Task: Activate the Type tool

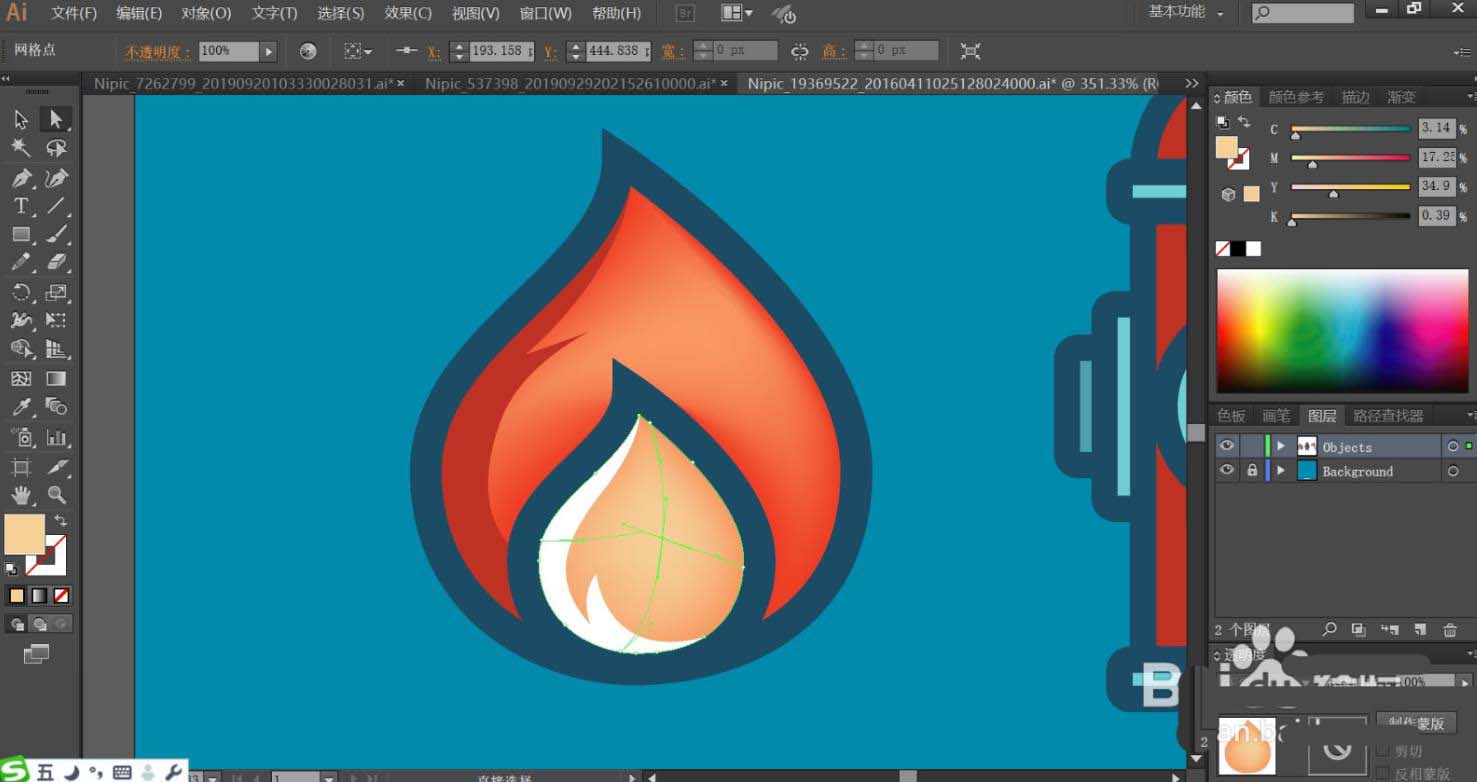Action: (x=21, y=206)
